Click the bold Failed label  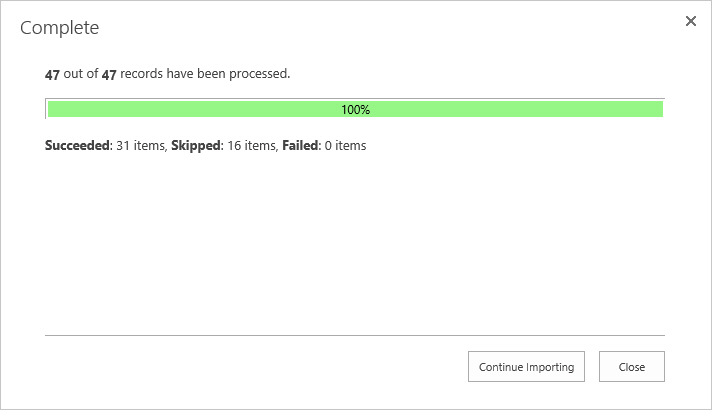pos(300,146)
